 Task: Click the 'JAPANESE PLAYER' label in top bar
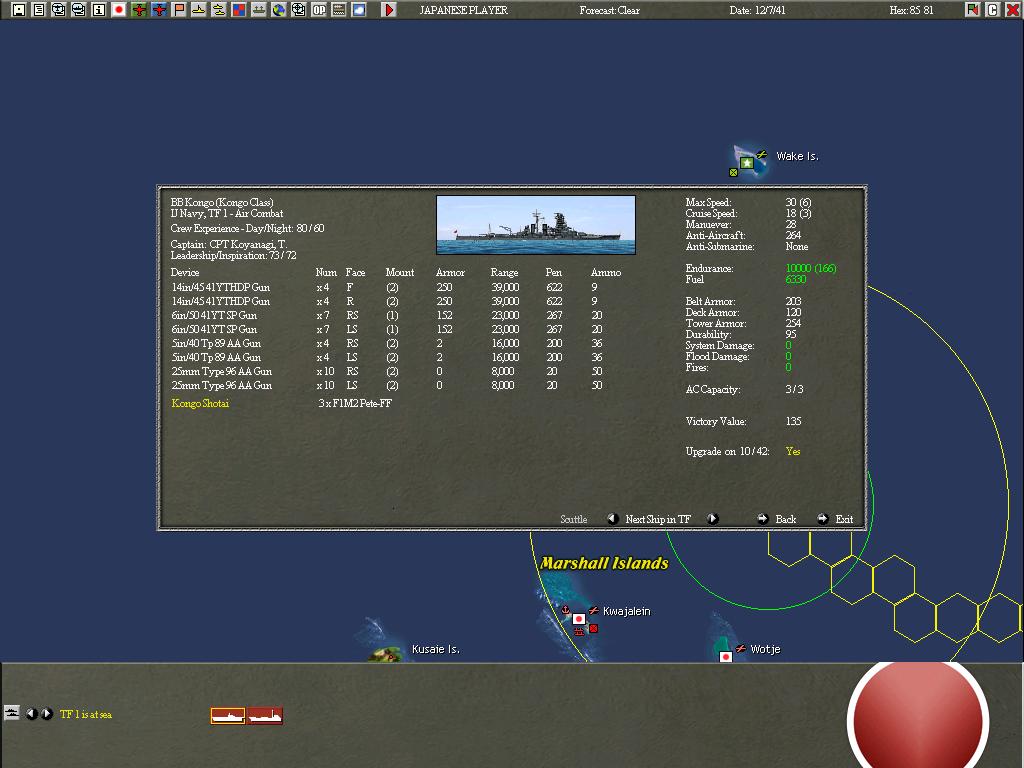tap(463, 10)
